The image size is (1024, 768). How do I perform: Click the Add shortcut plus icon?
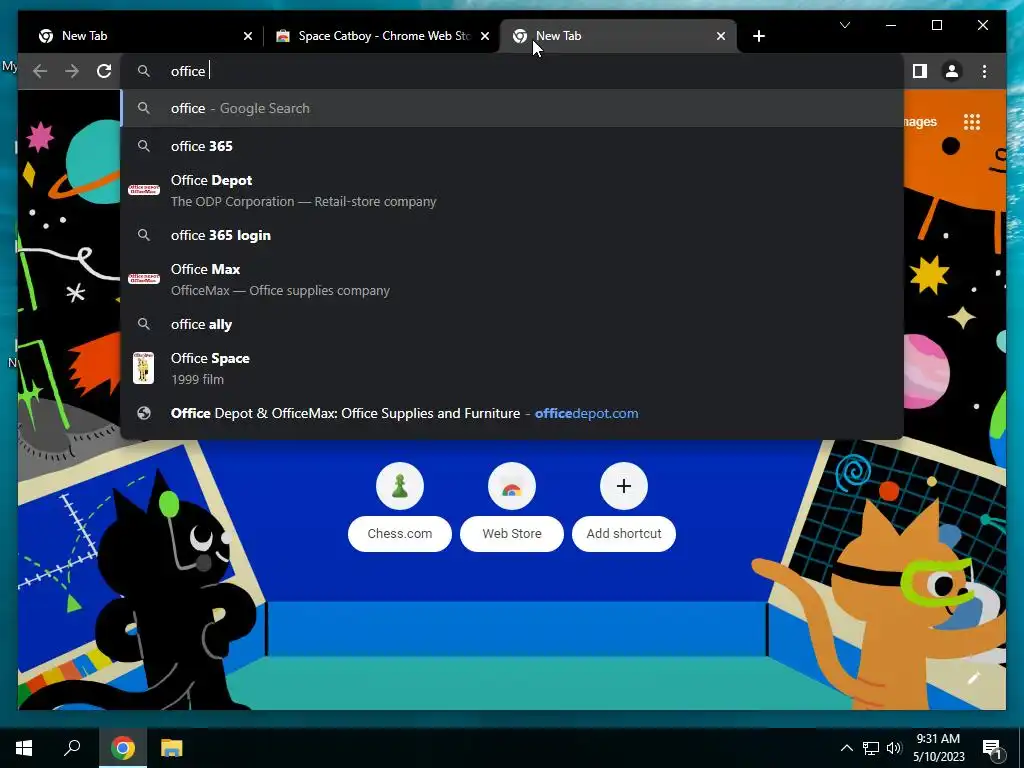pyautogui.click(x=624, y=486)
